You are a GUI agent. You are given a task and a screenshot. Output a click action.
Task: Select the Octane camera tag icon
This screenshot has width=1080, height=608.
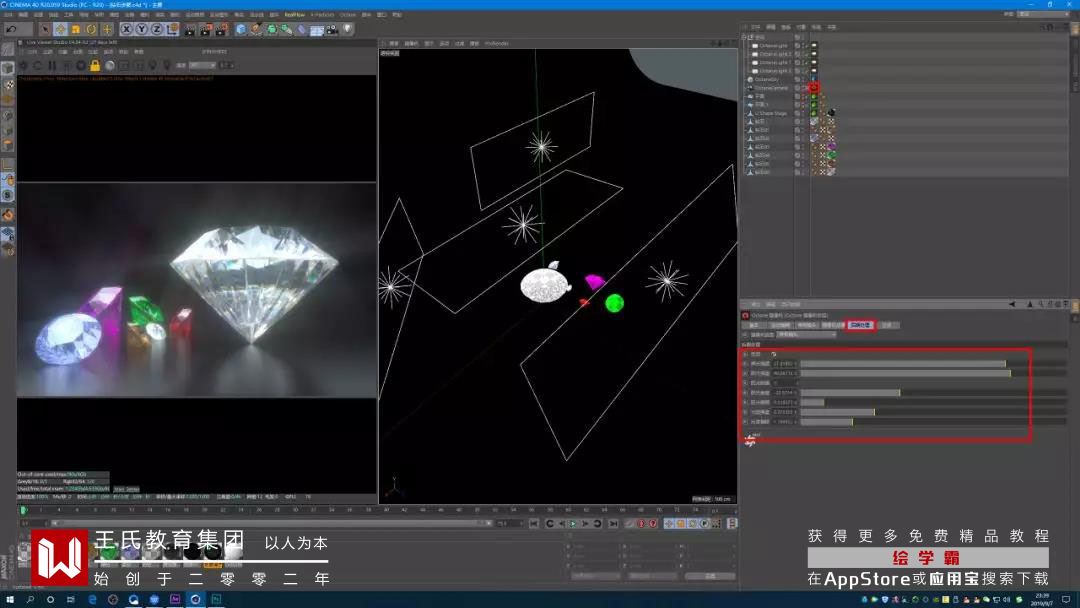pyautogui.click(x=814, y=87)
